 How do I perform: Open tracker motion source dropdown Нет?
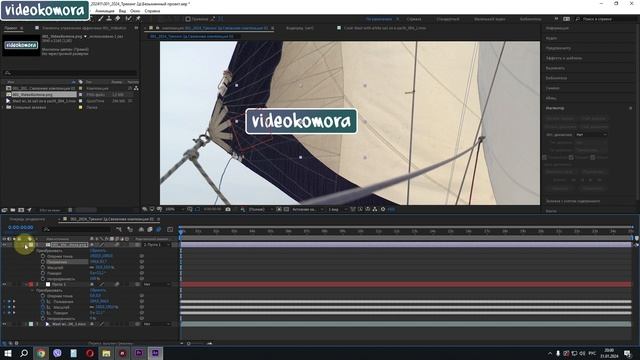(591, 135)
